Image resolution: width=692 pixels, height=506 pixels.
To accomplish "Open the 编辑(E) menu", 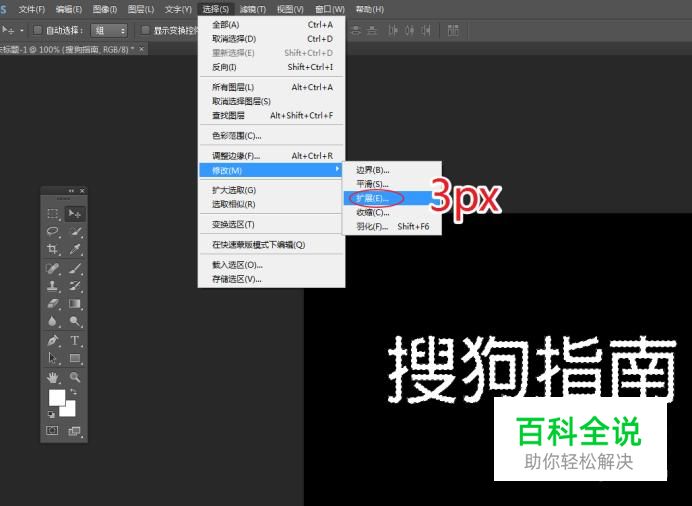I will coord(69,9).
